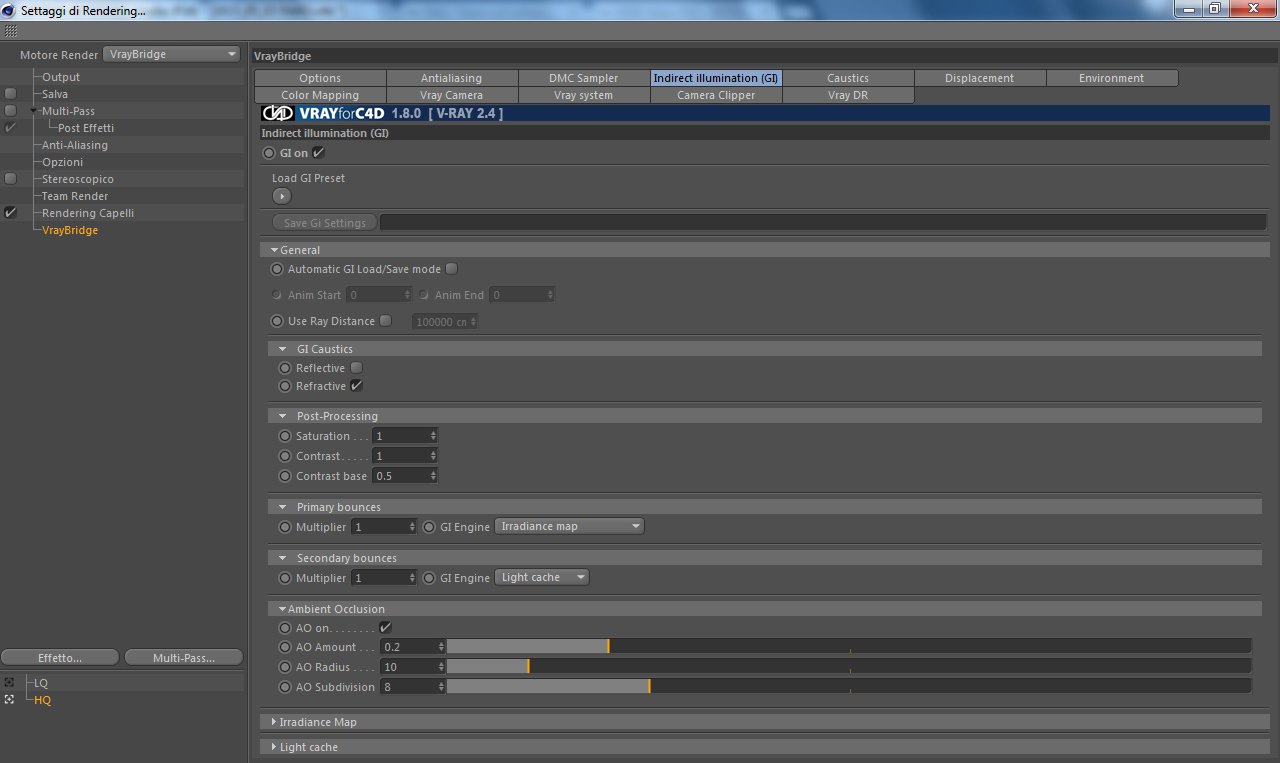Image resolution: width=1280 pixels, height=763 pixels.
Task: Adjust the AO Amount slider
Action: [849, 647]
